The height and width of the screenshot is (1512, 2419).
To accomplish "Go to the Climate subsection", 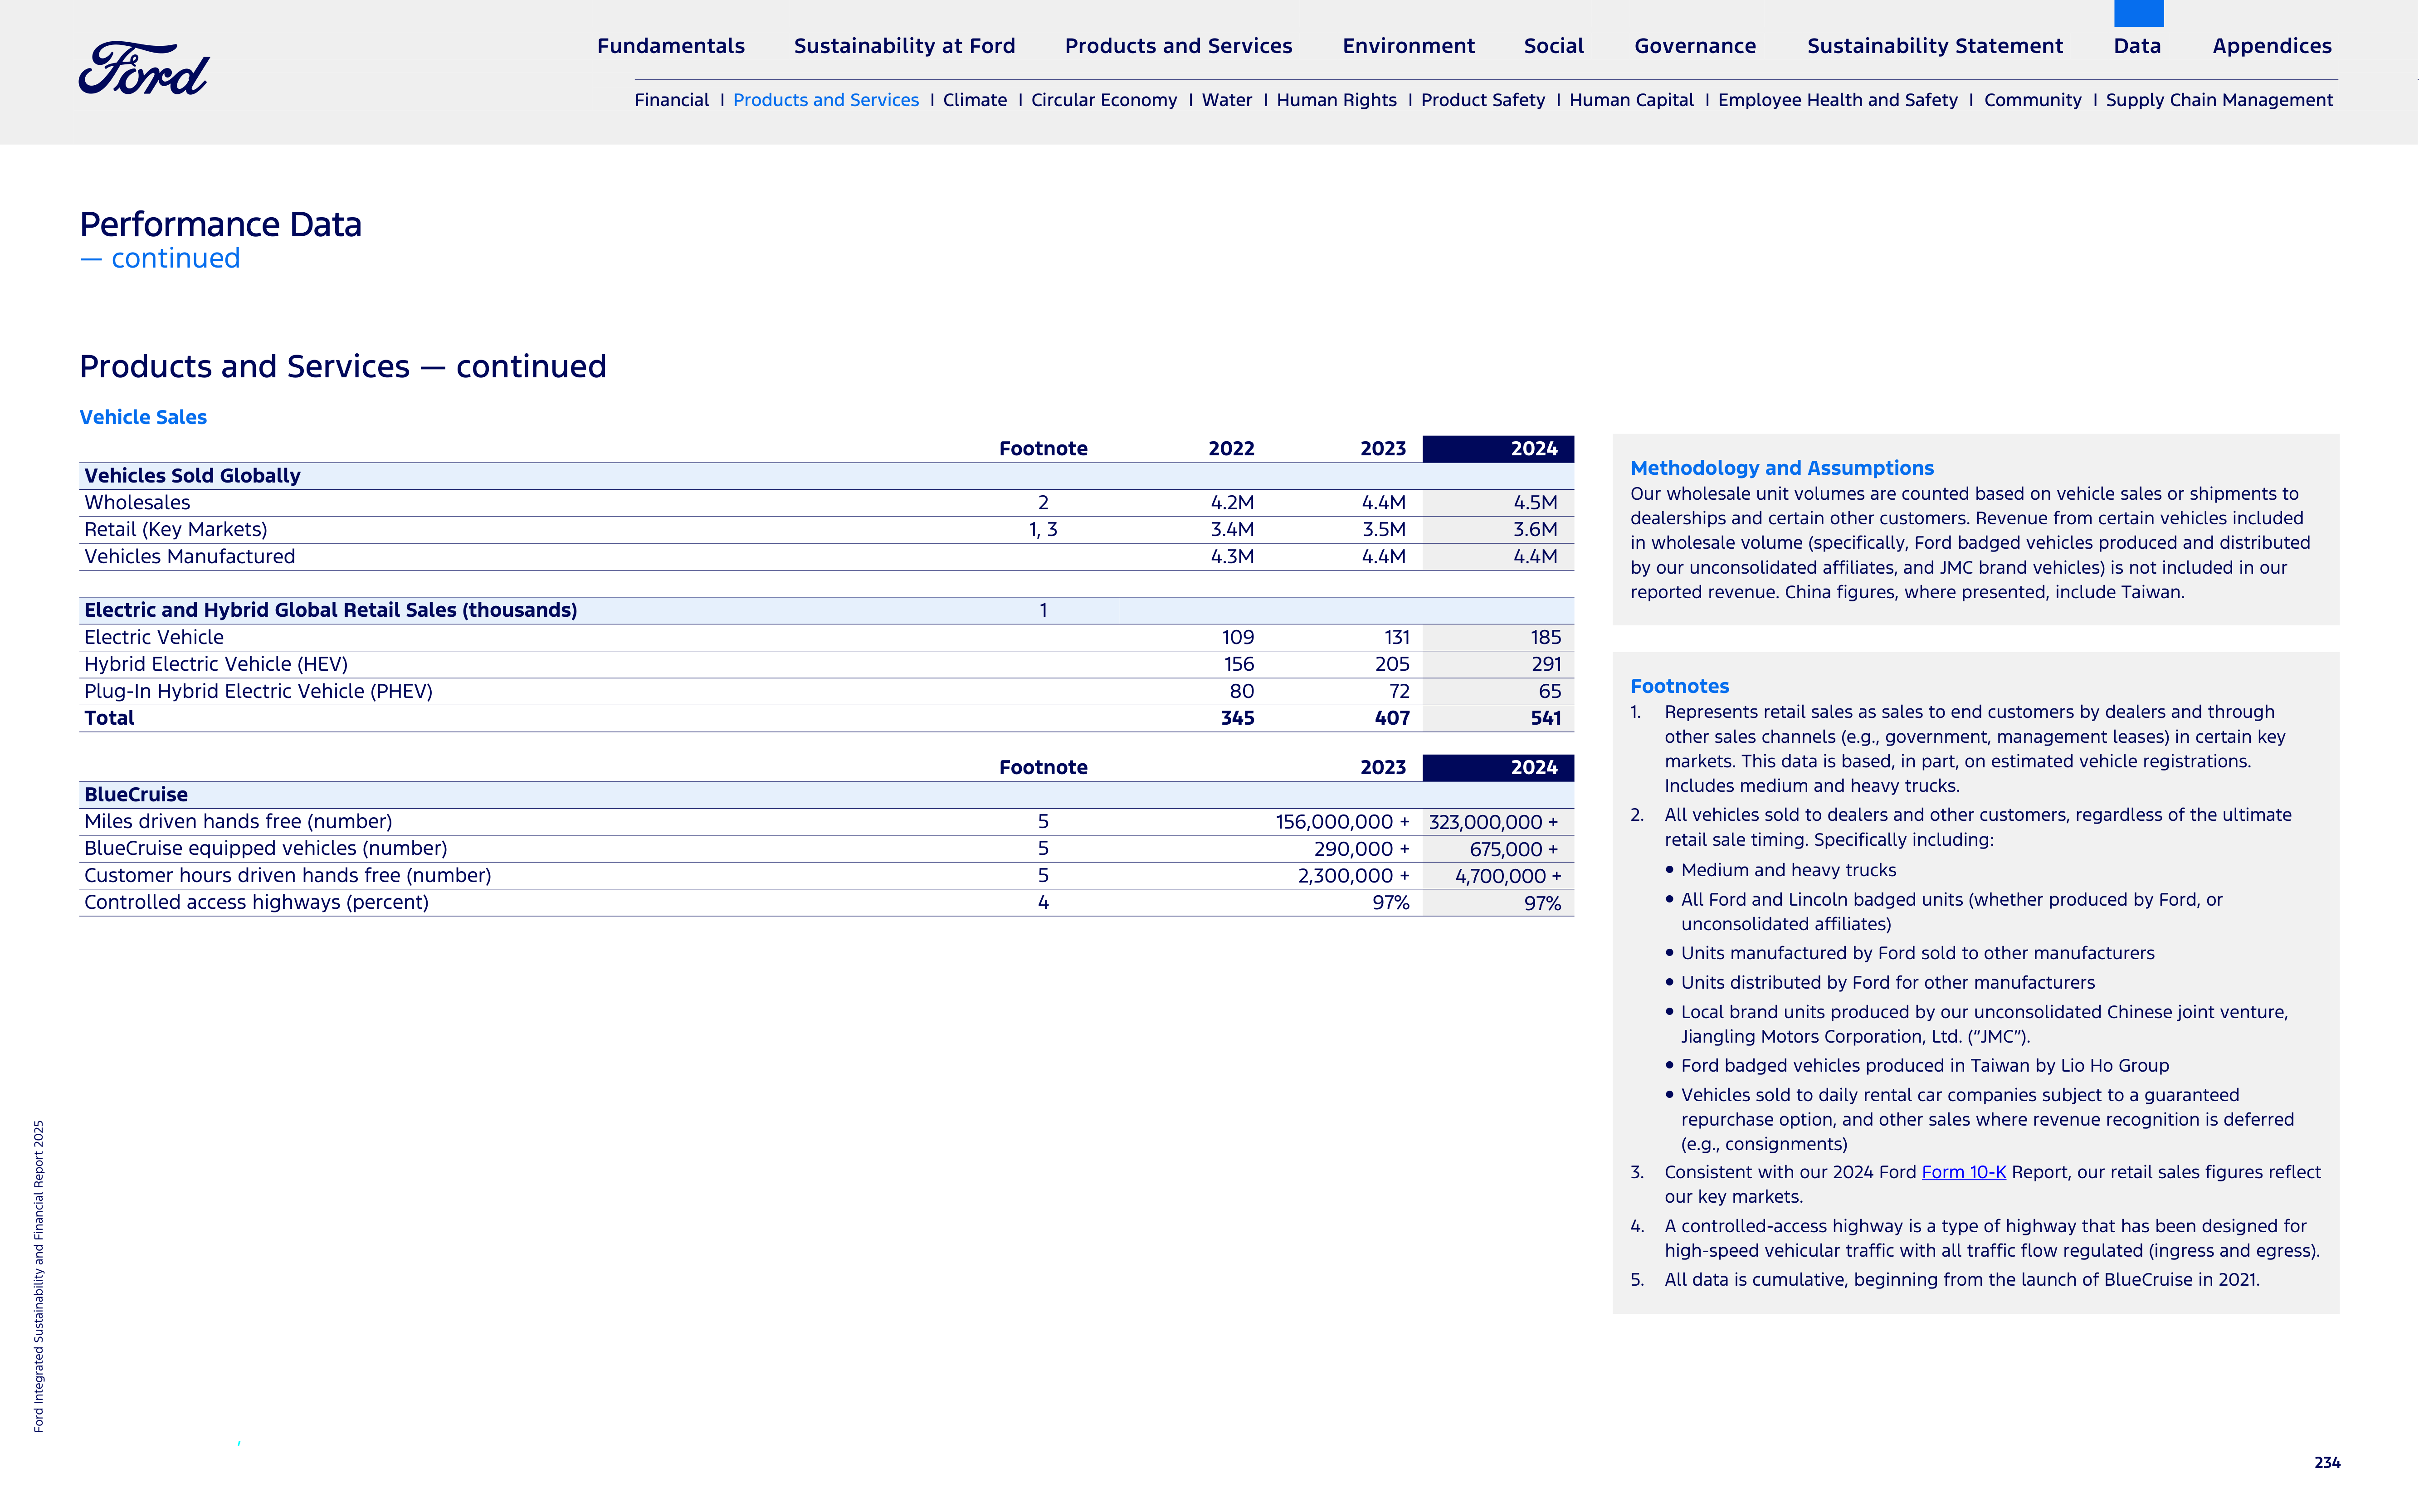I will tap(974, 100).
